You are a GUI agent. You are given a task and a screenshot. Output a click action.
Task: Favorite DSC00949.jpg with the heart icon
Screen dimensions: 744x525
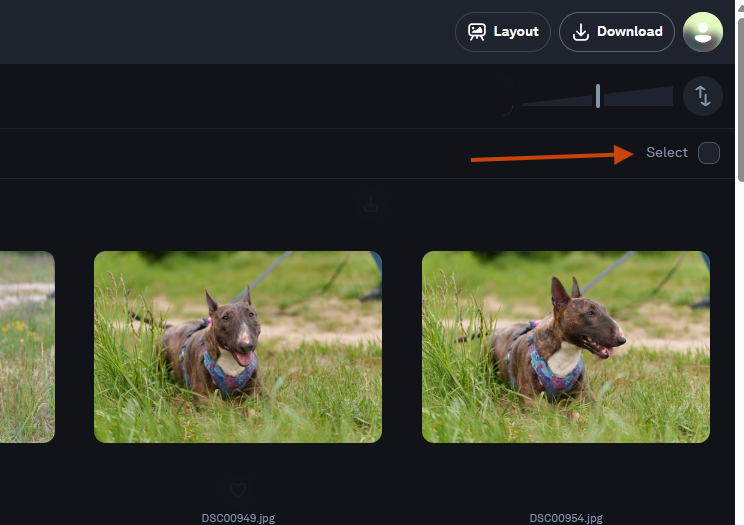(238, 490)
